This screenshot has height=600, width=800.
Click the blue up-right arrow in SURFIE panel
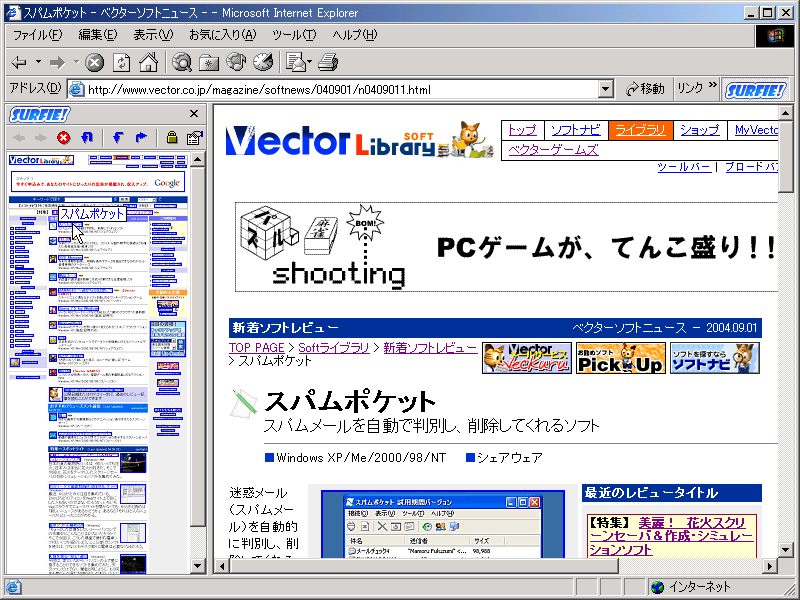click(x=141, y=138)
